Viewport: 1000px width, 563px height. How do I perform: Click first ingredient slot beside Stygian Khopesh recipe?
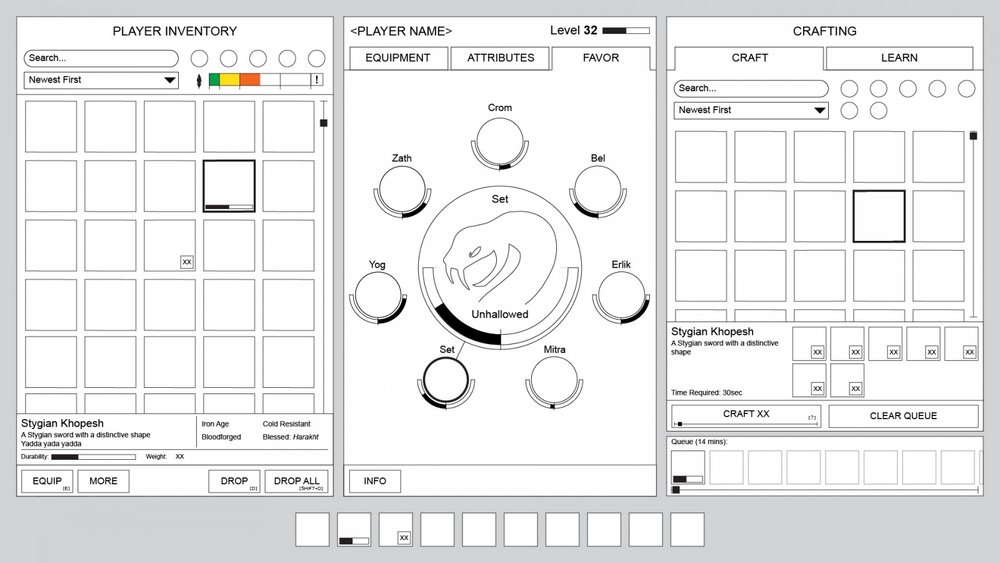point(809,344)
